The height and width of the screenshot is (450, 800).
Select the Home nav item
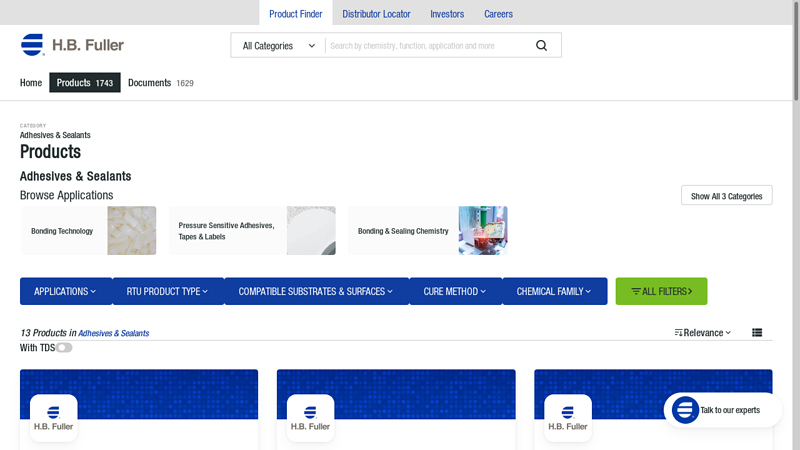click(x=31, y=83)
